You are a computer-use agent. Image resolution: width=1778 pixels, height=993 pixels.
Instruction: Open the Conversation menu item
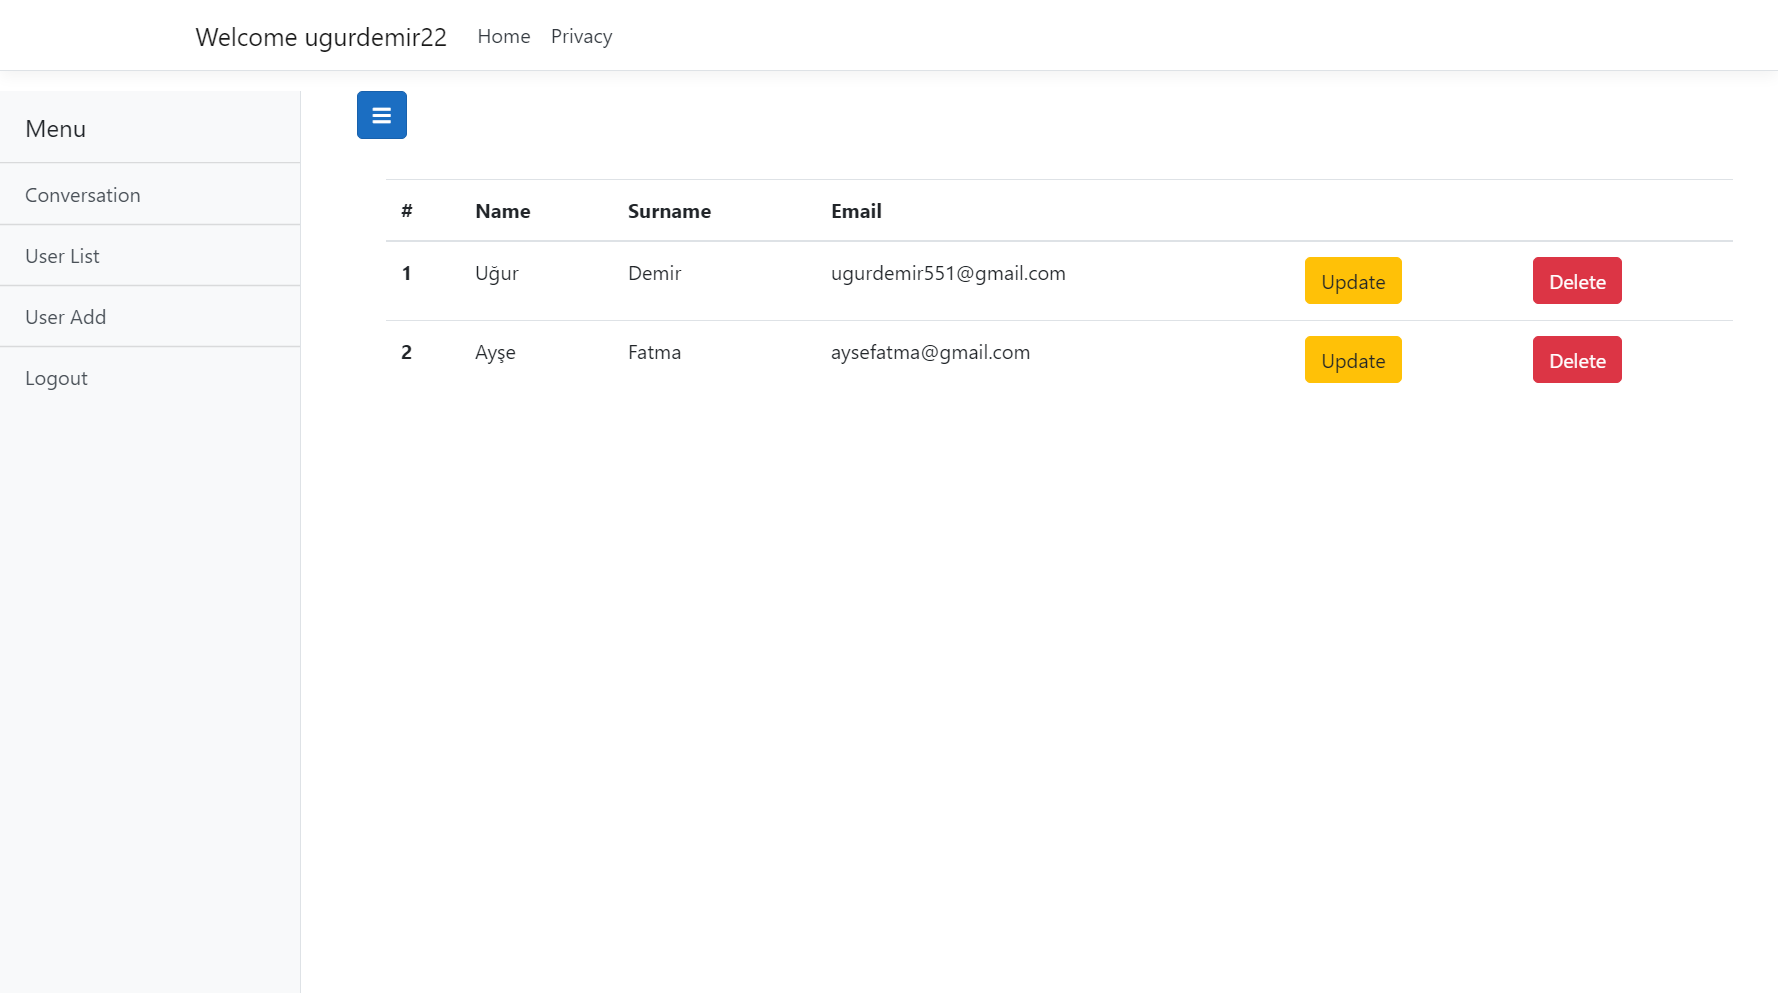click(150, 195)
